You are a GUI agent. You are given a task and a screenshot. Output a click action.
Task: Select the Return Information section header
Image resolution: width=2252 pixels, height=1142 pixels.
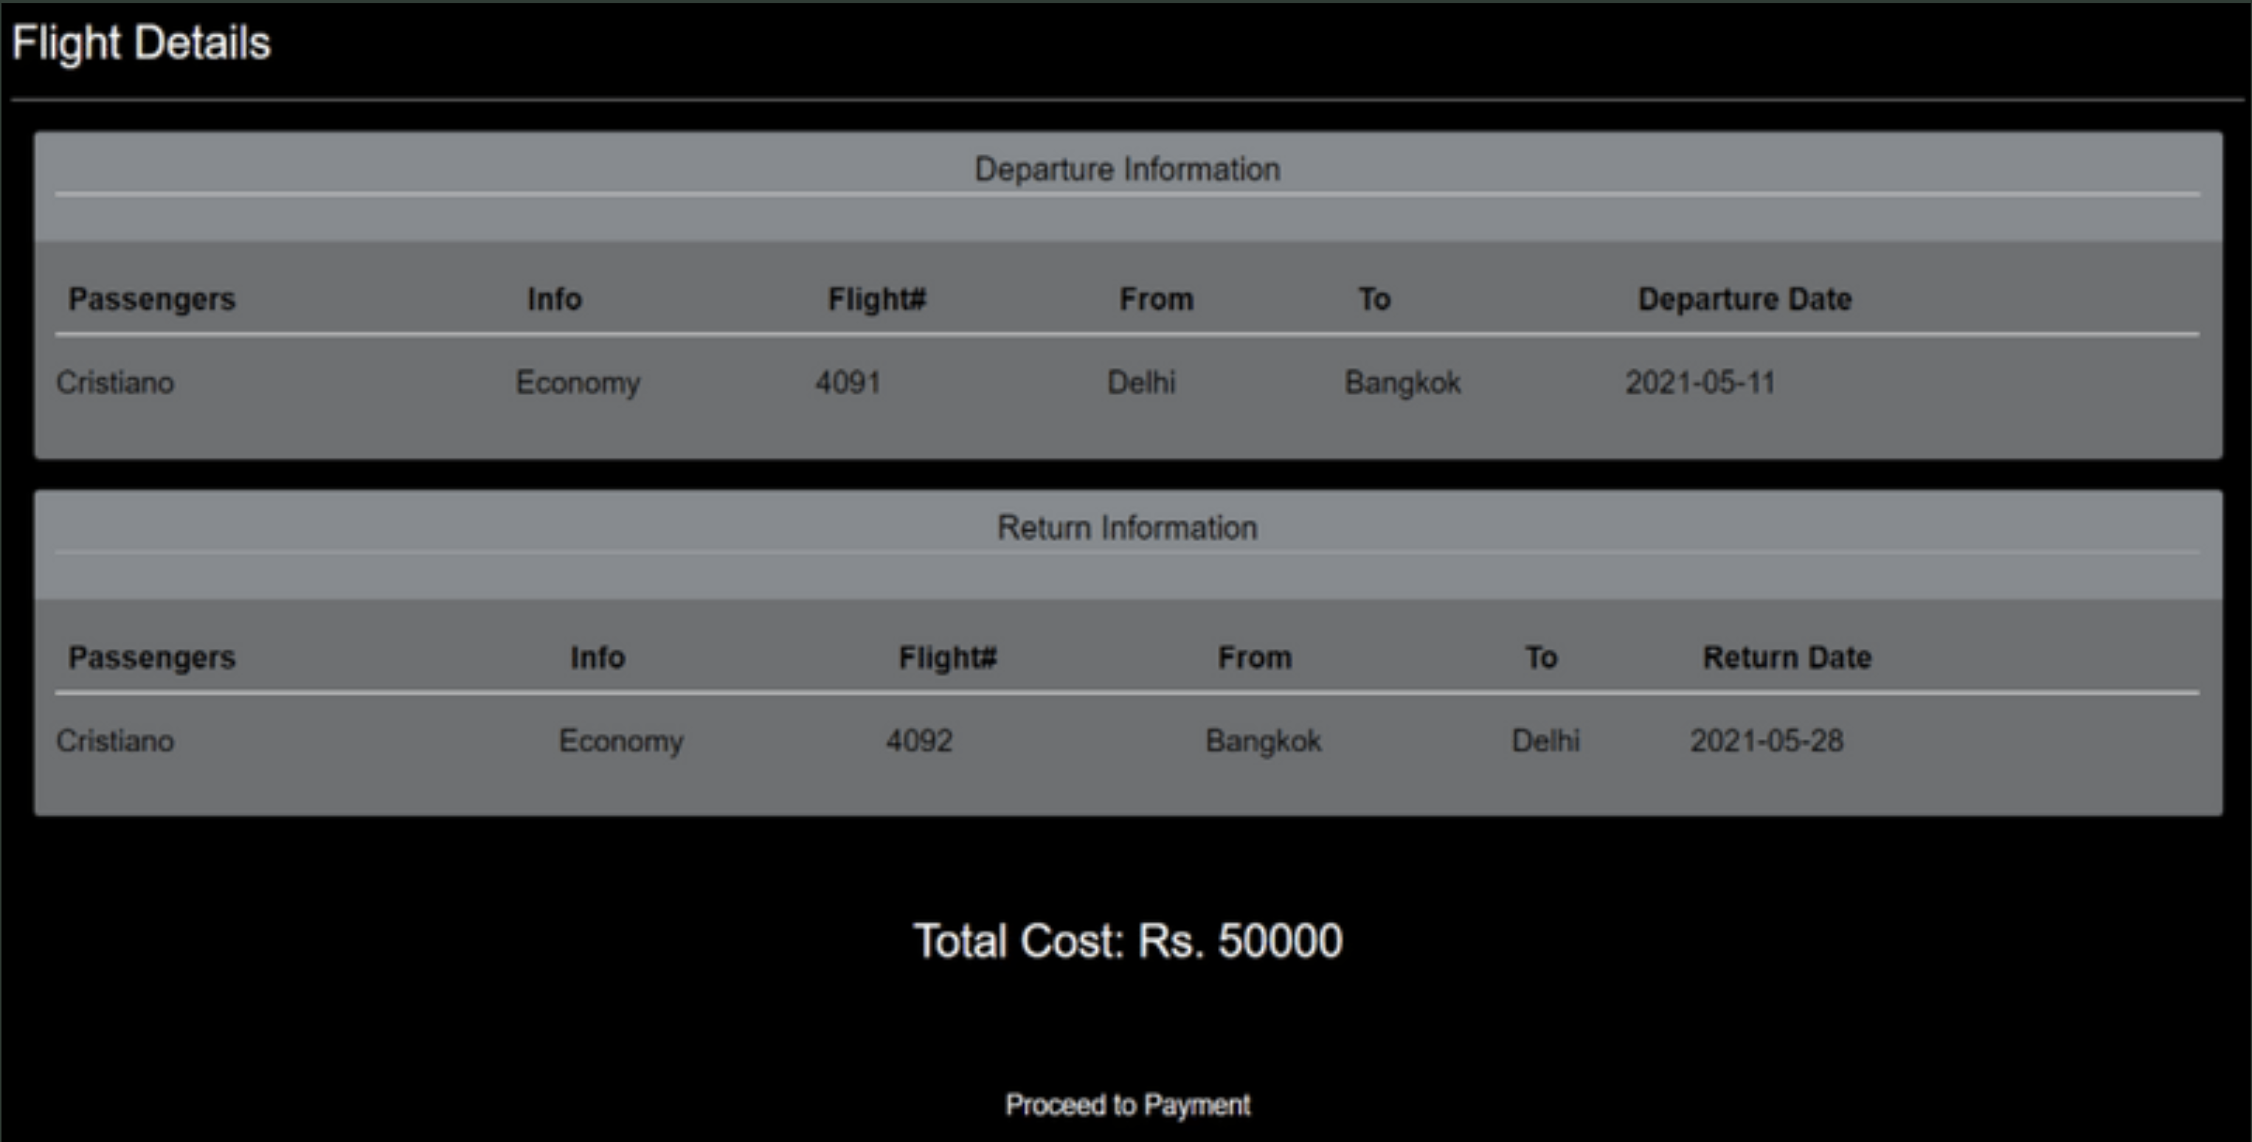(x=1126, y=527)
